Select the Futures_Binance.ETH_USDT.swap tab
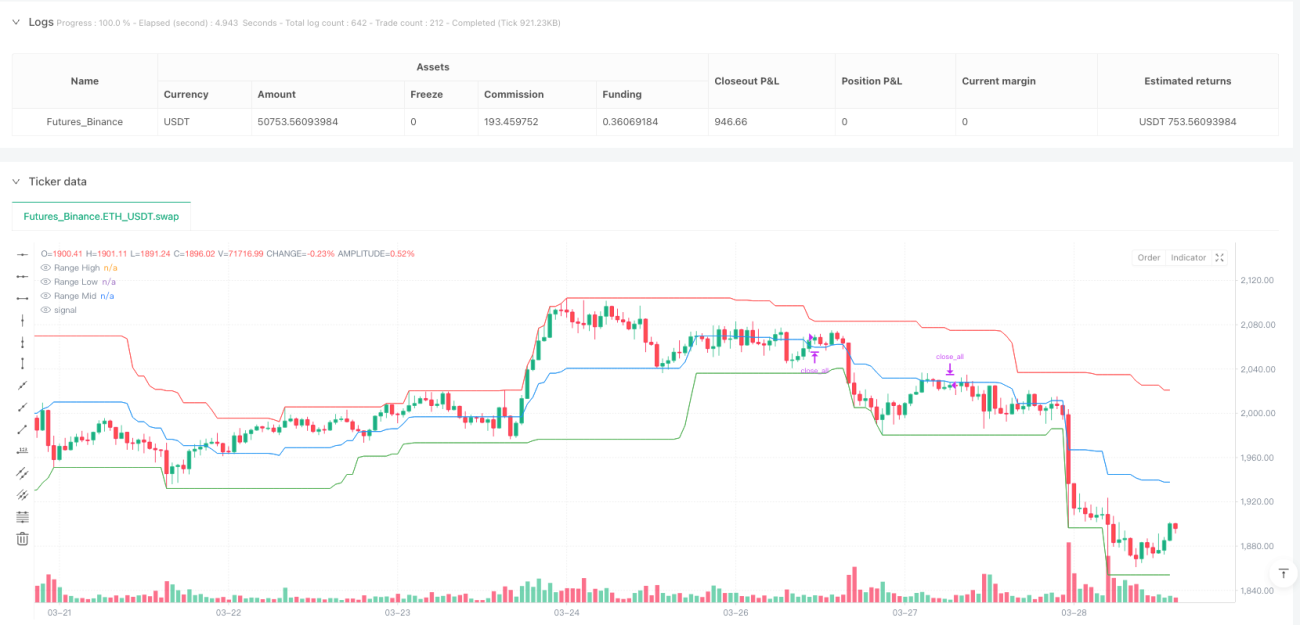This screenshot has height=625, width=1300. [x=101, y=216]
